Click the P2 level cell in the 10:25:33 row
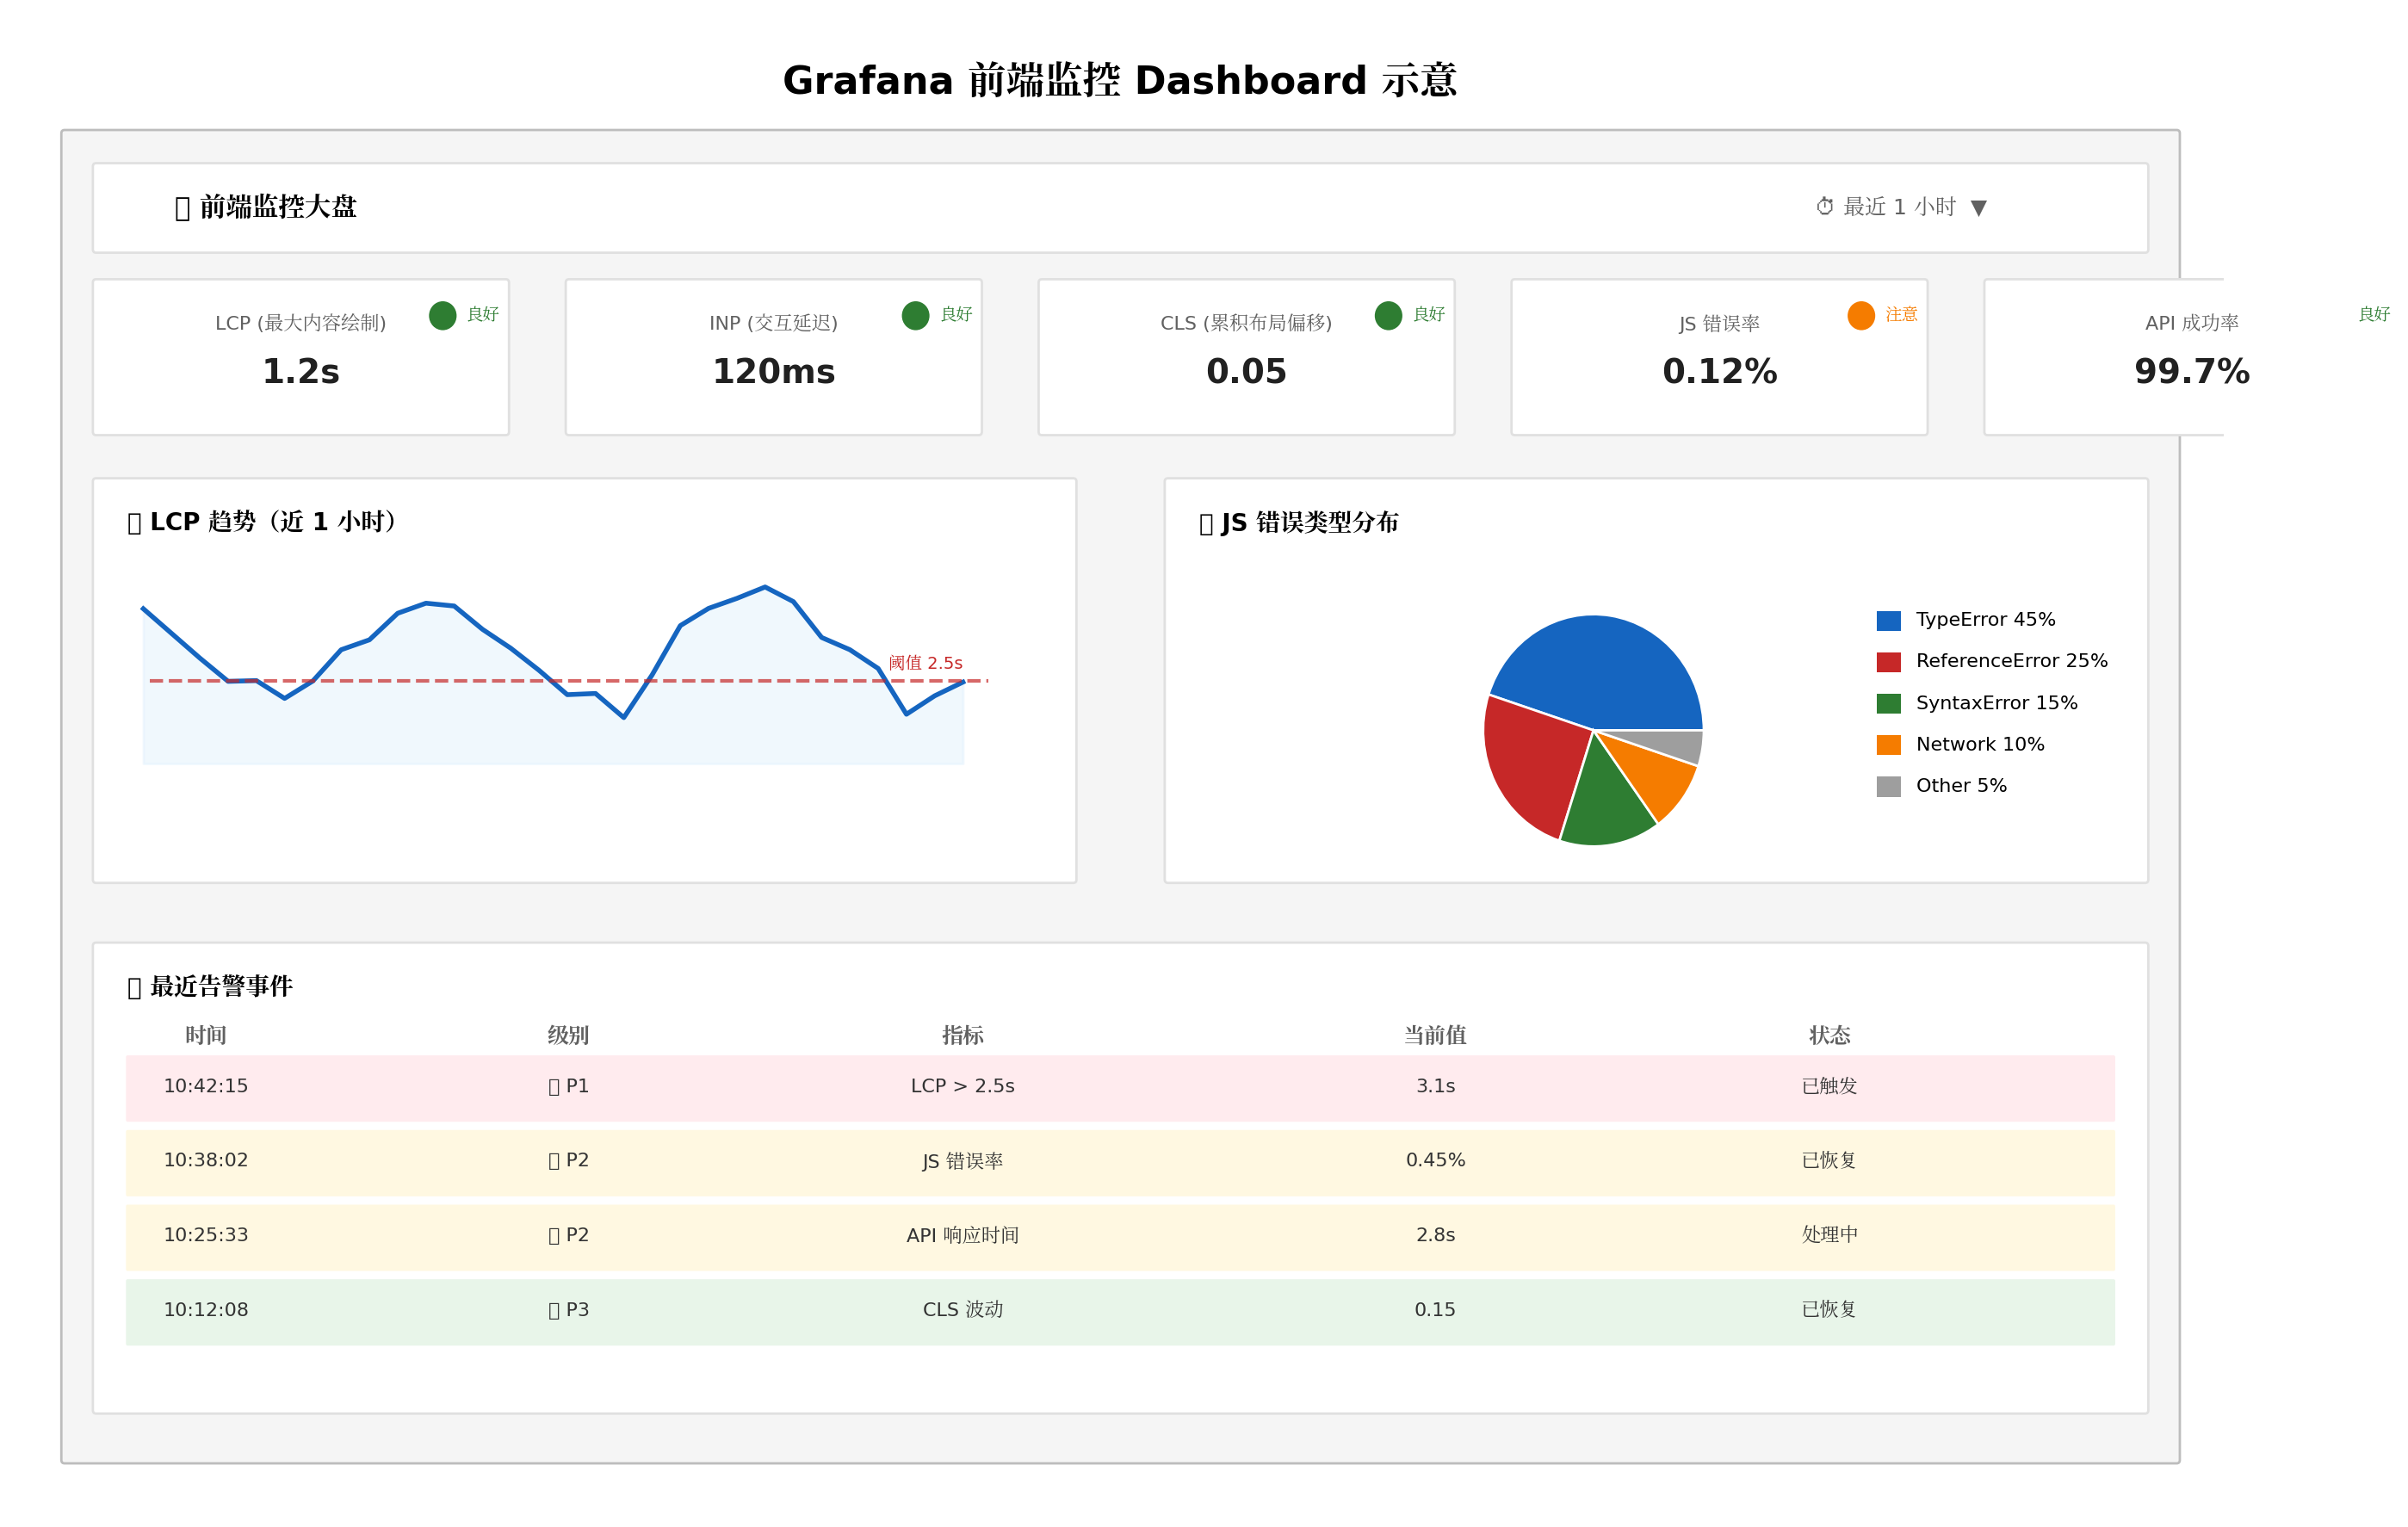The image size is (2408, 1527). point(568,1235)
